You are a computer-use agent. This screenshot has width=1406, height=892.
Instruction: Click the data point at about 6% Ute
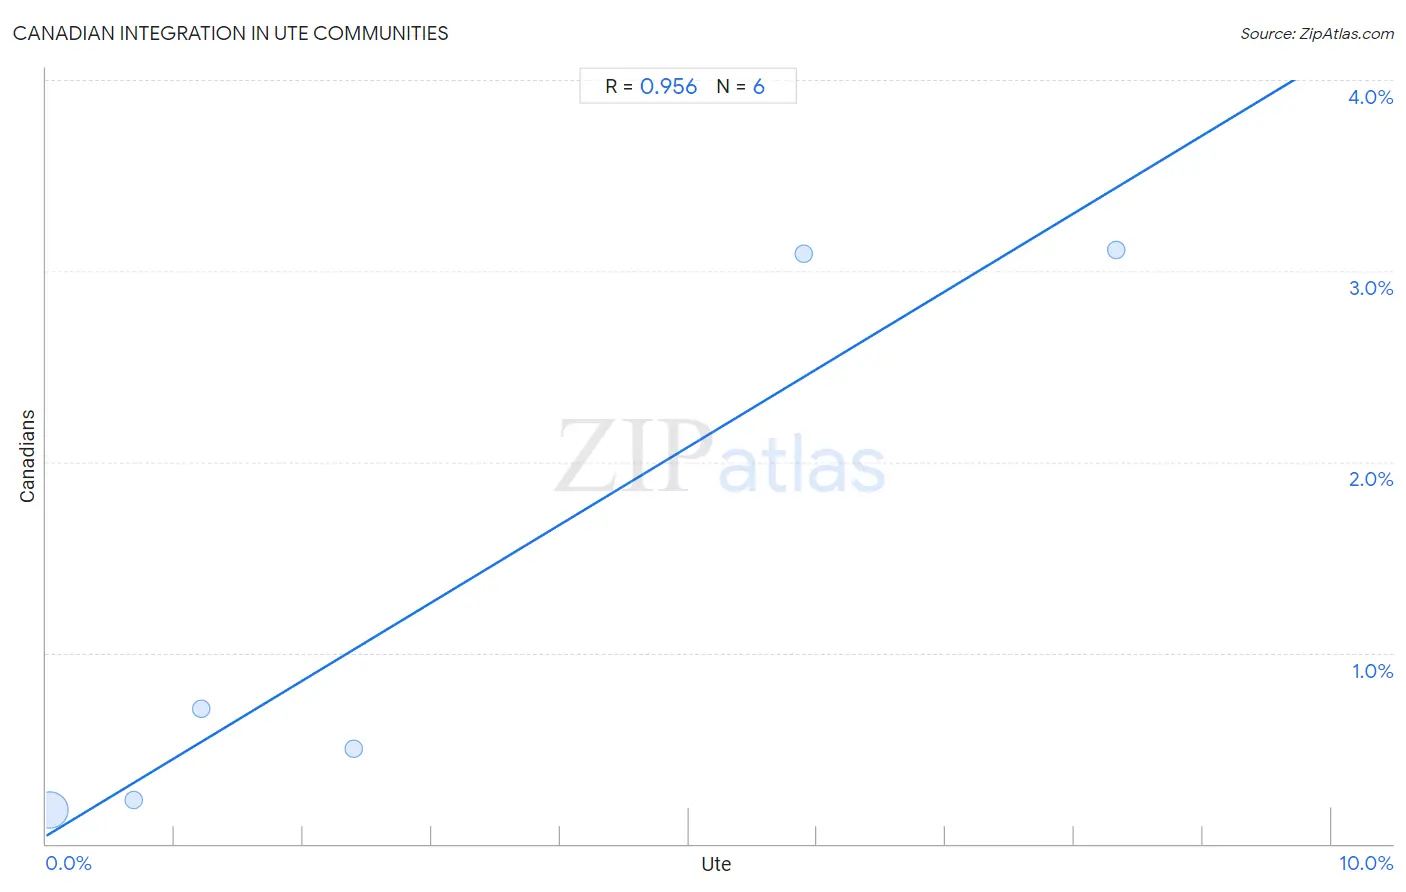(x=804, y=254)
